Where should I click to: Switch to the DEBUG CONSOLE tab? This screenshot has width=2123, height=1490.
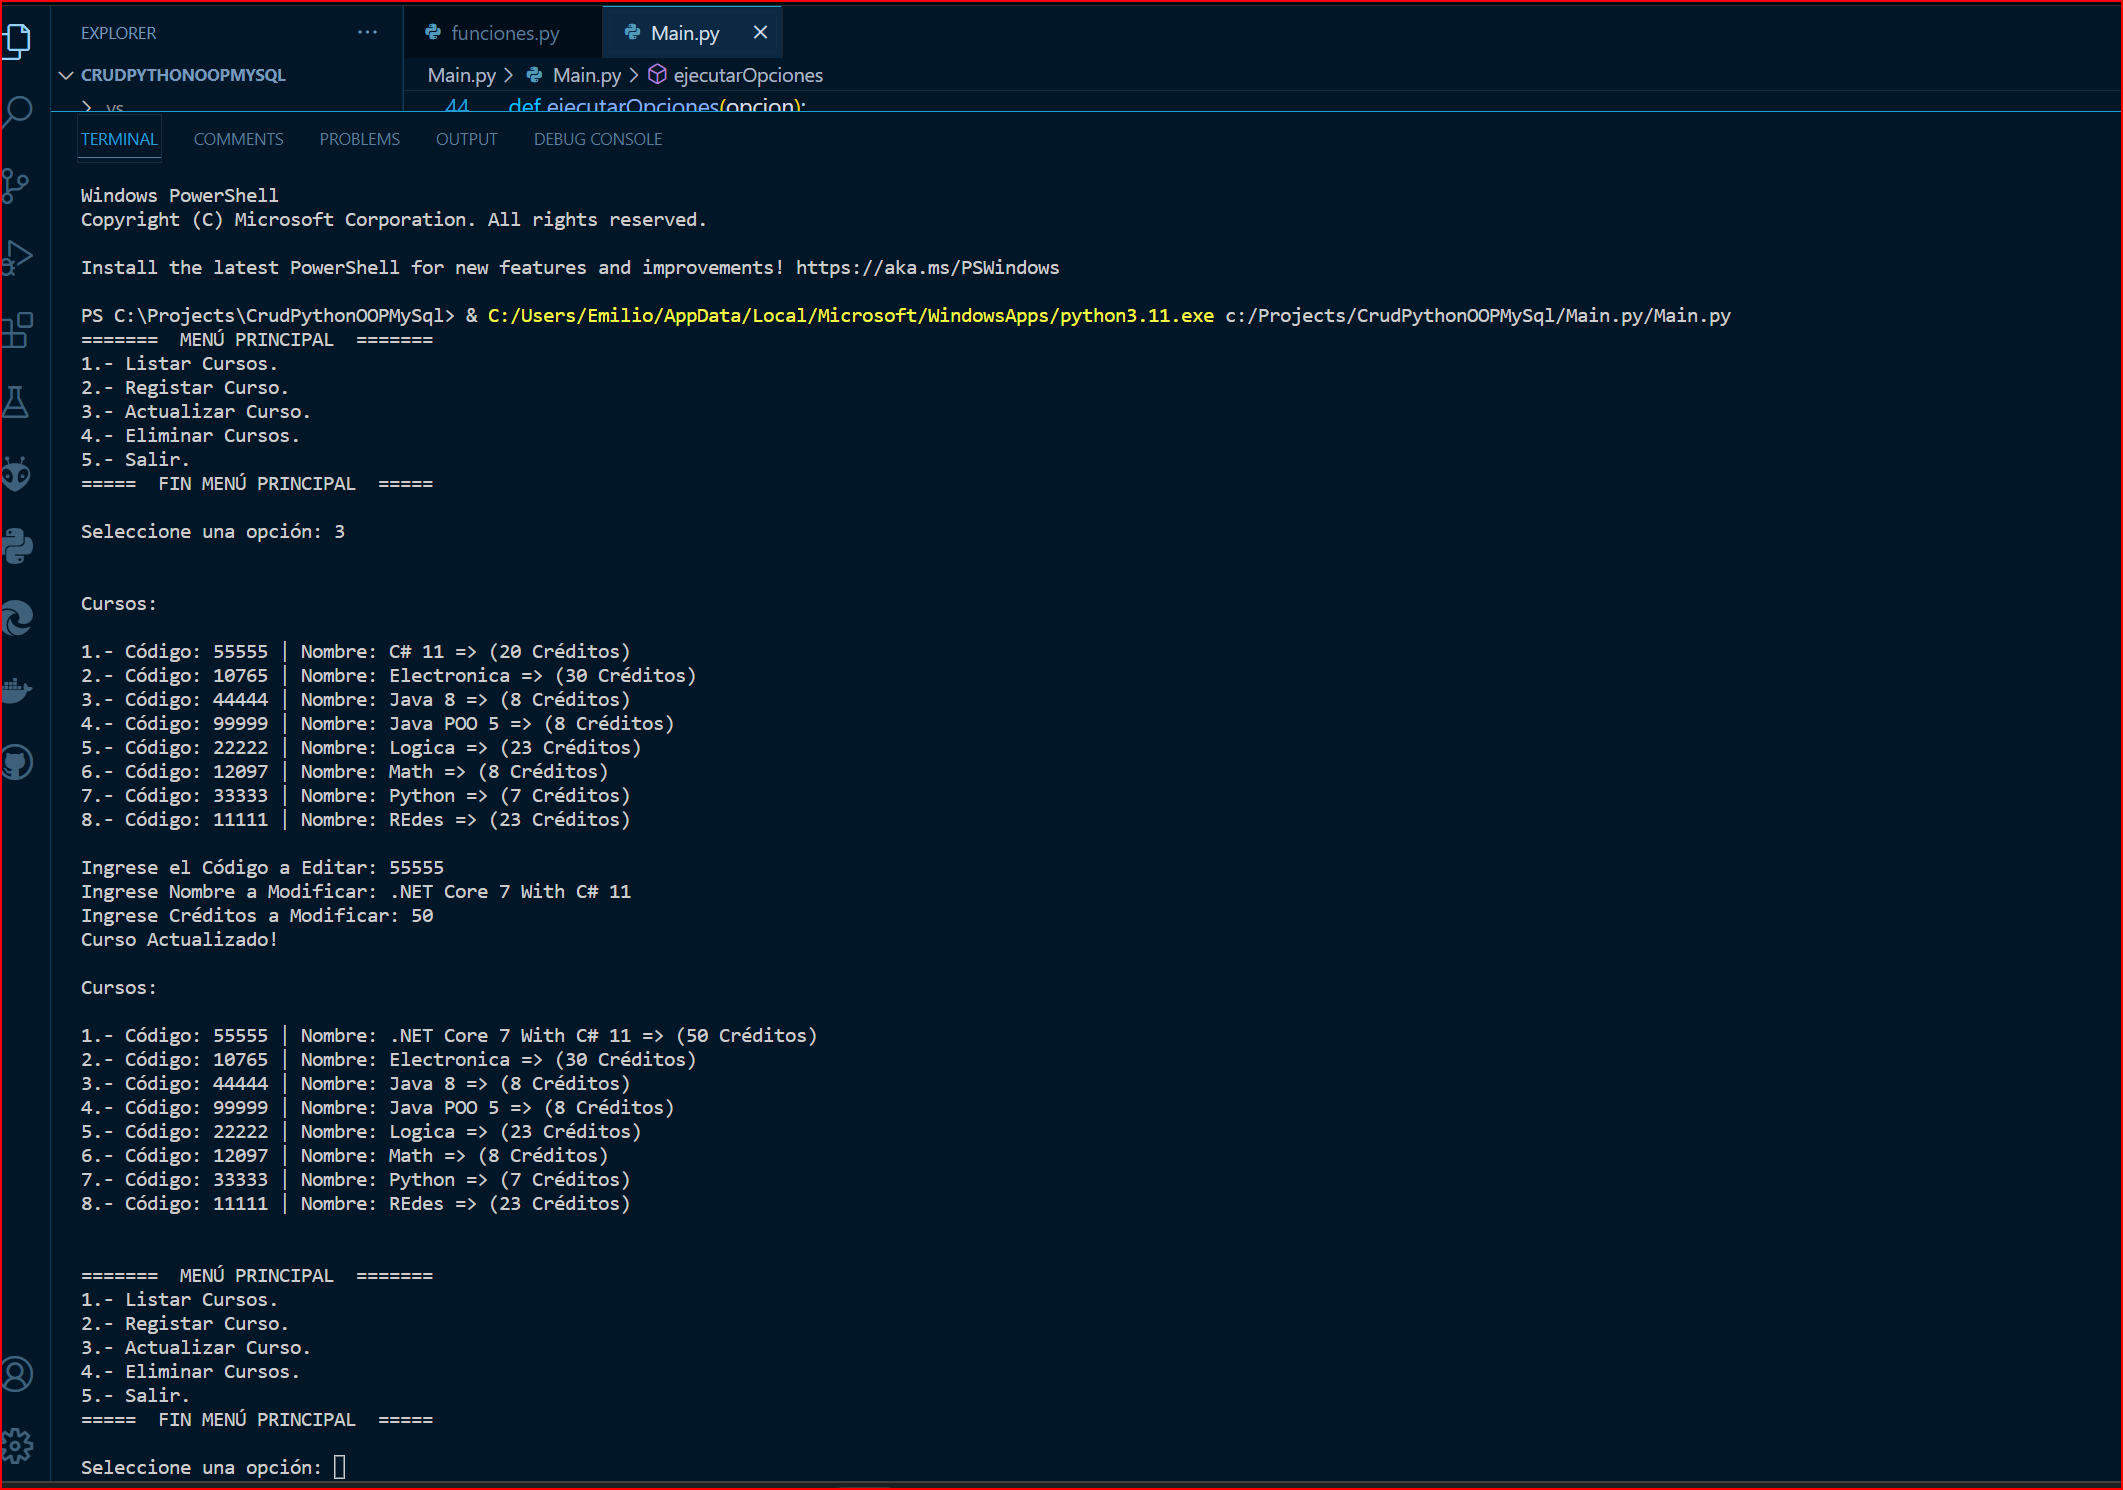(x=597, y=139)
